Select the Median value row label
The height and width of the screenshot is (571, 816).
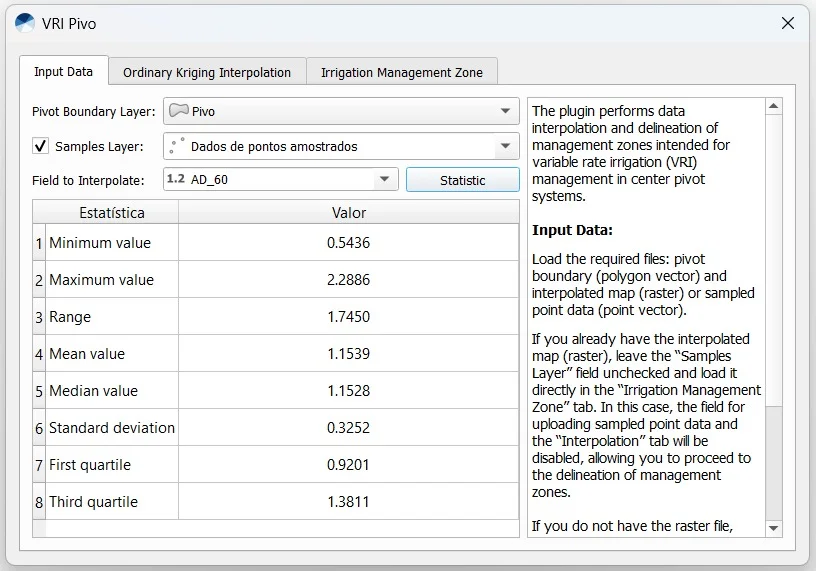(112, 390)
